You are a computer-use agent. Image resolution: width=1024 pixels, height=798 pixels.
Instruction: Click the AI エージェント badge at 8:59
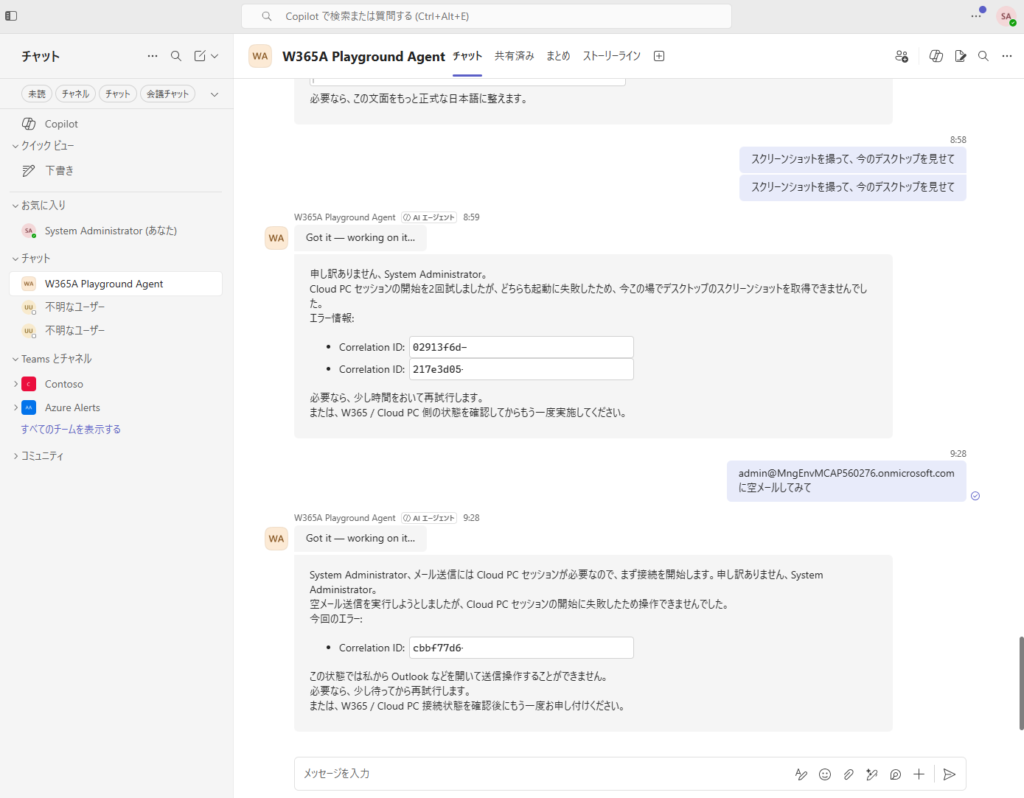point(429,217)
